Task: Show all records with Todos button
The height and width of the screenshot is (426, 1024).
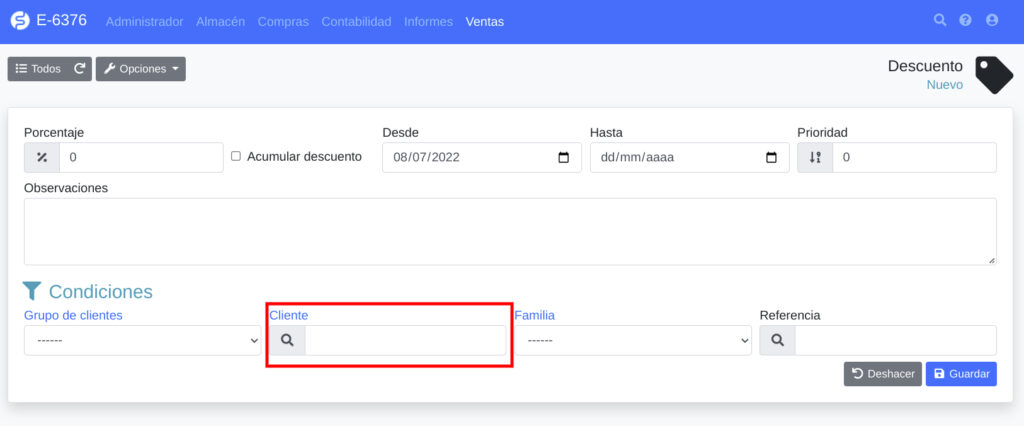Action: (x=38, y=69)
